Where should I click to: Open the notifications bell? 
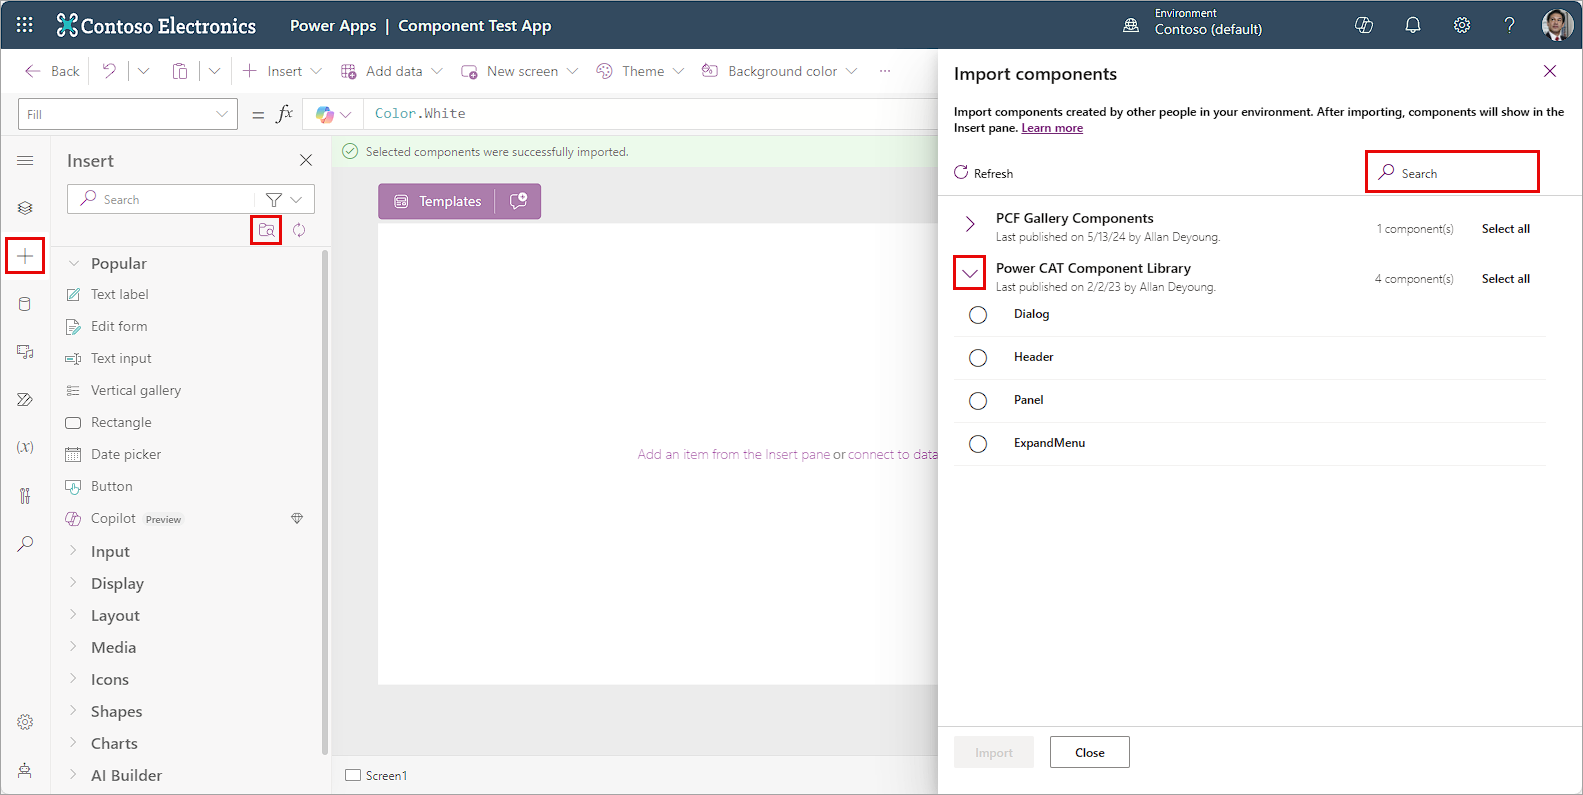[x=1413, y=25]
